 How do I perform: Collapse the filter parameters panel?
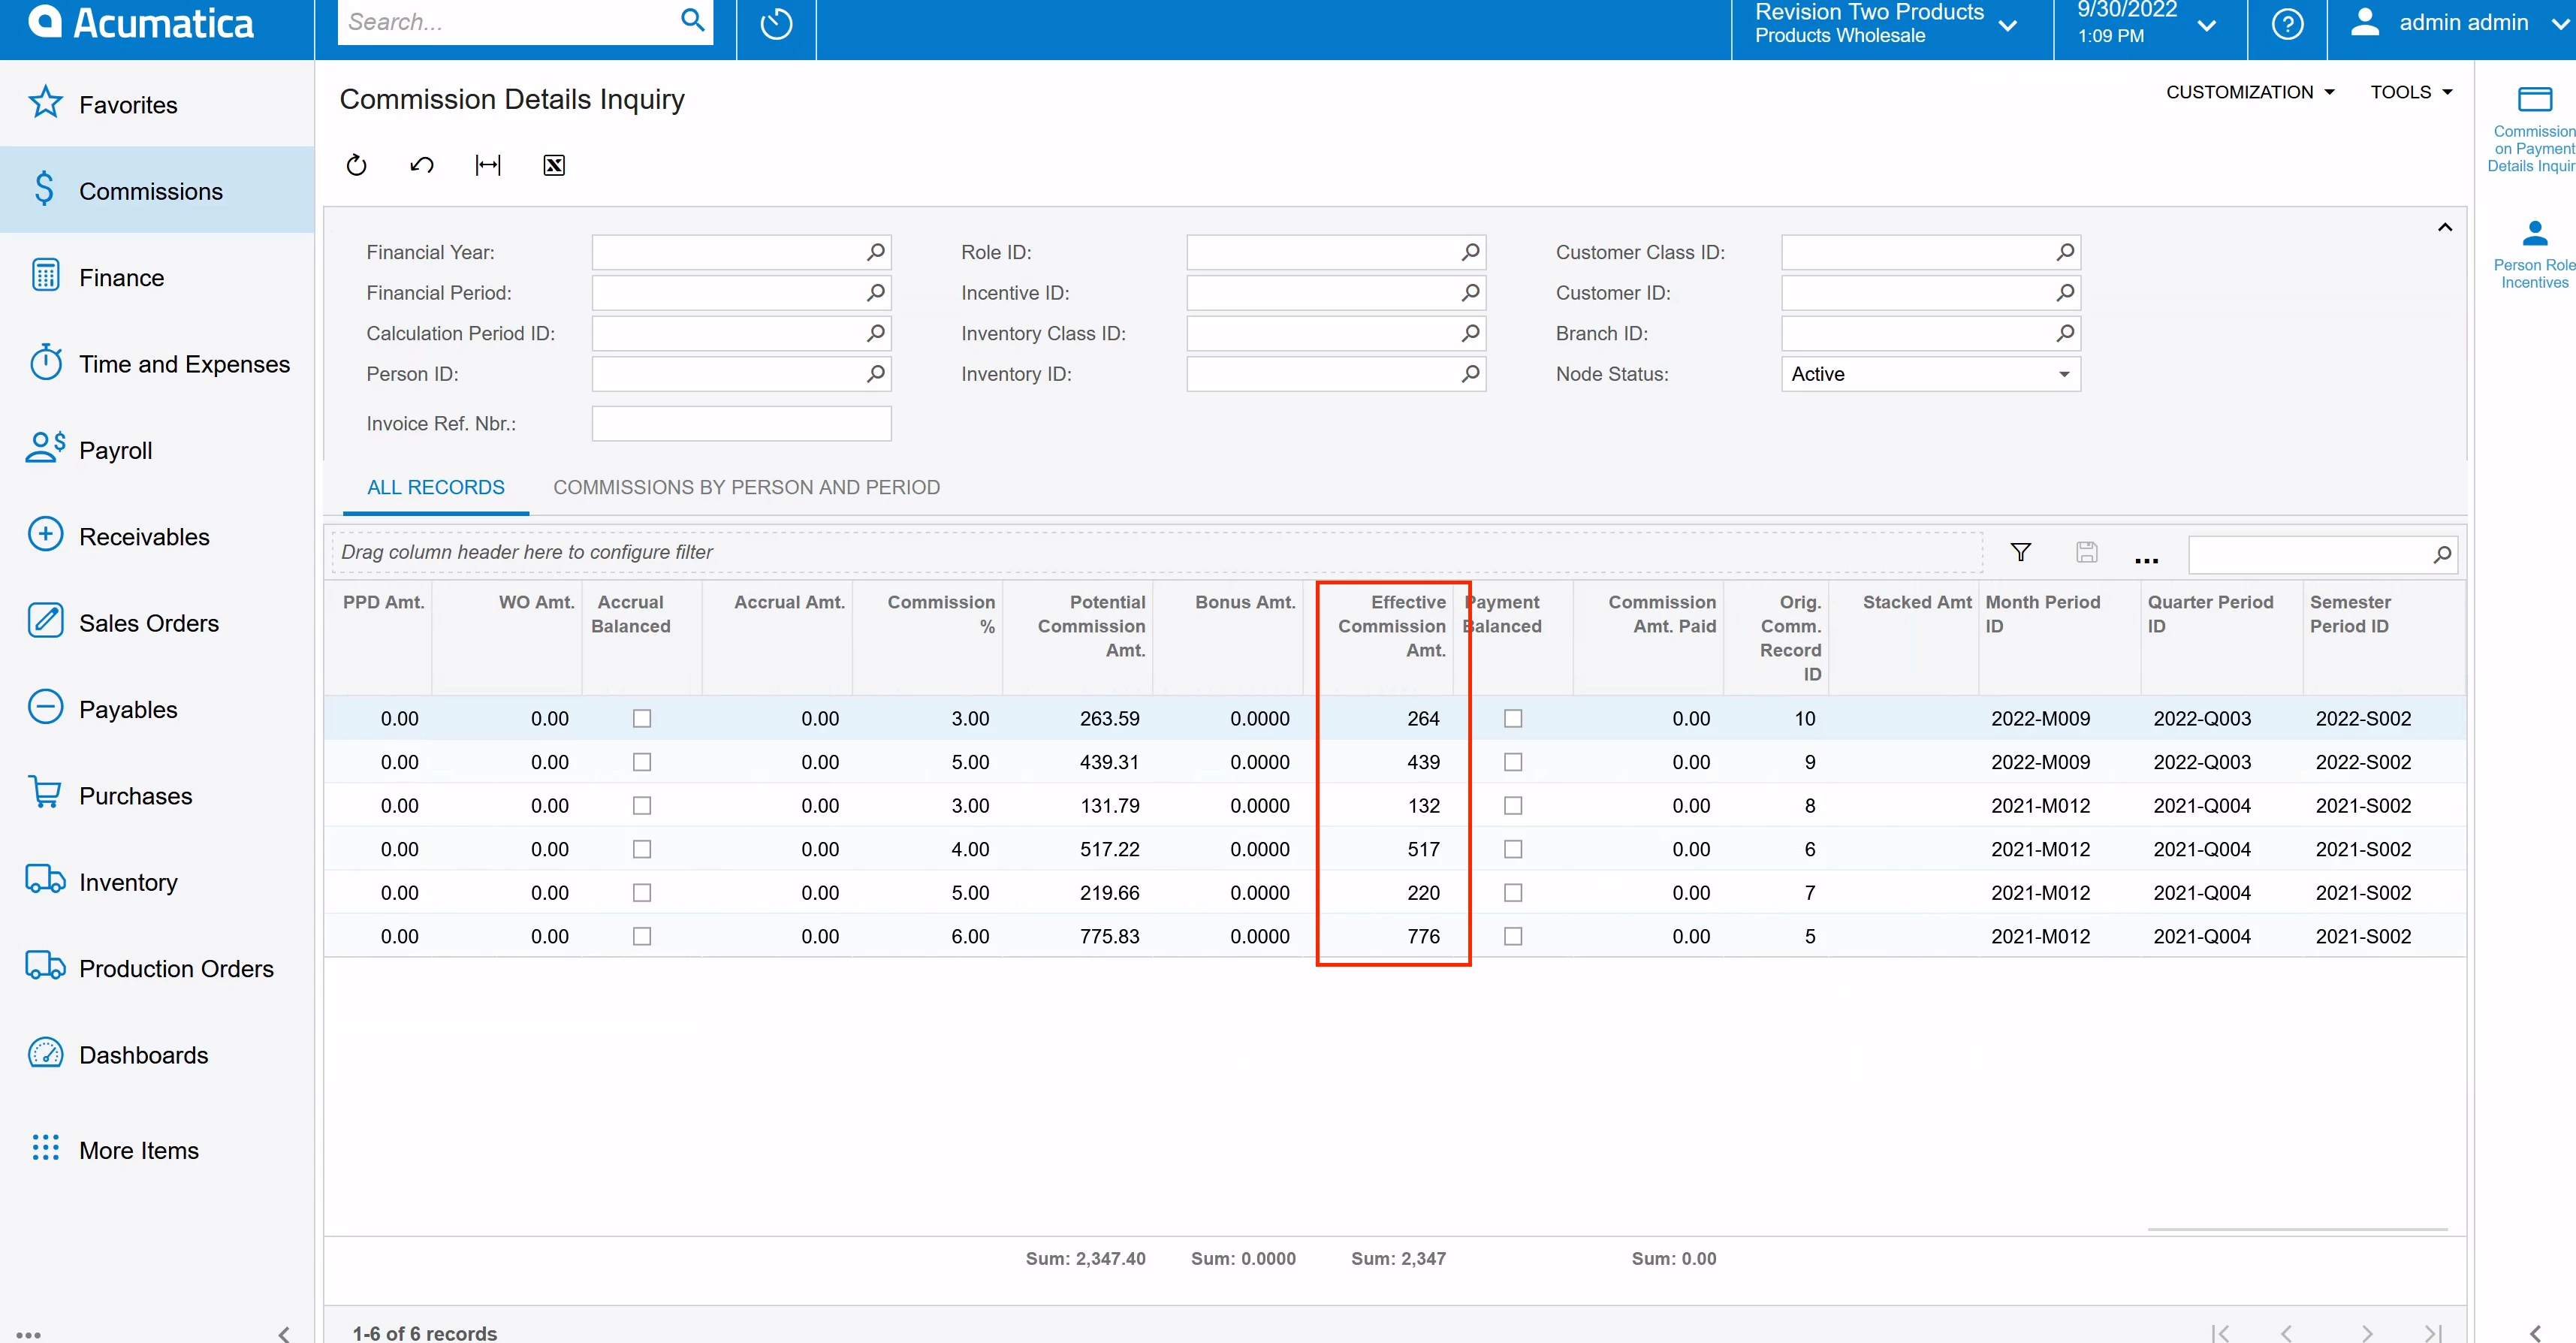pos(2445,227)
